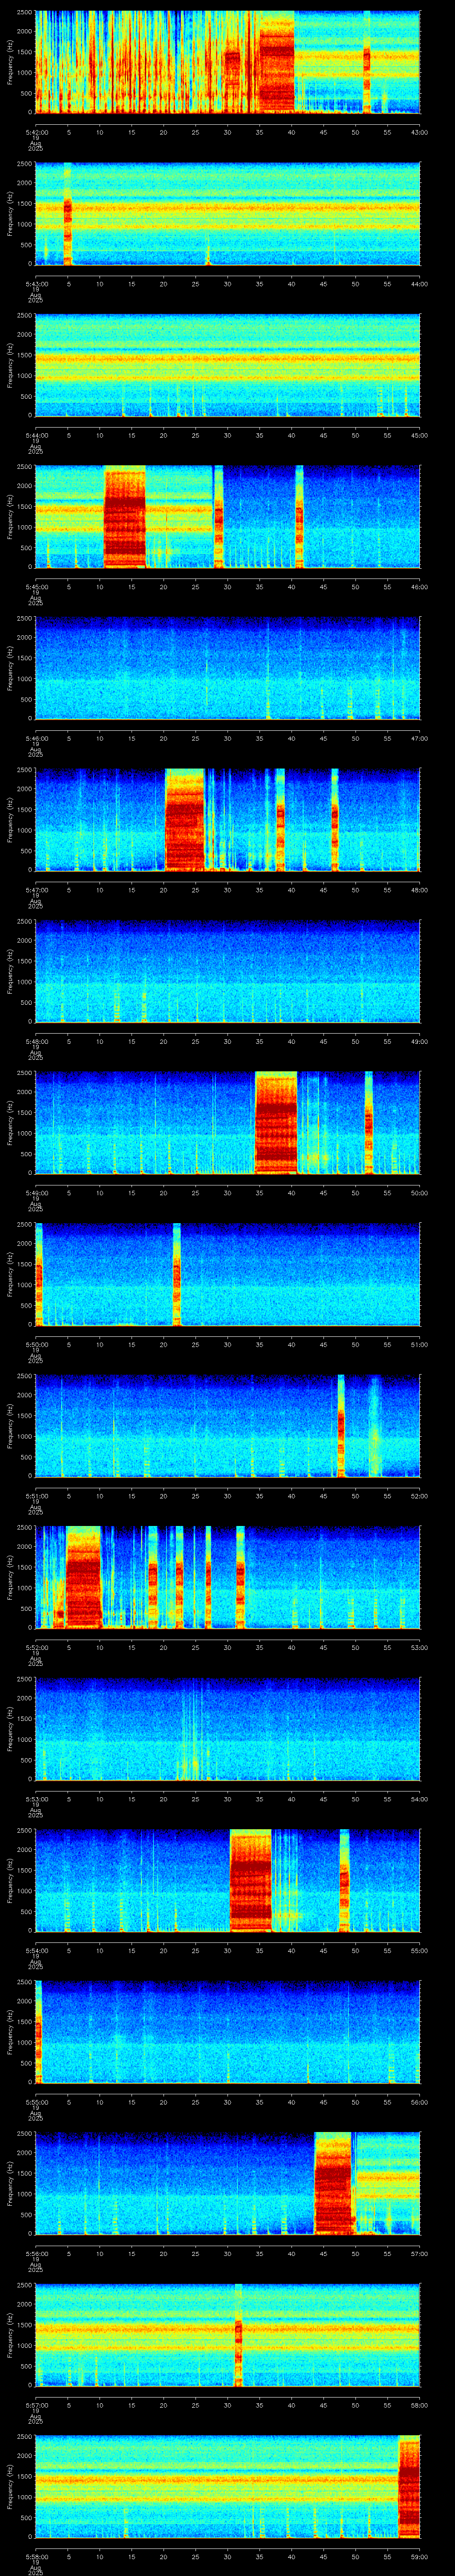Click the 43:00 end time label
455x2576 pixels.
(x=419, y=132)
